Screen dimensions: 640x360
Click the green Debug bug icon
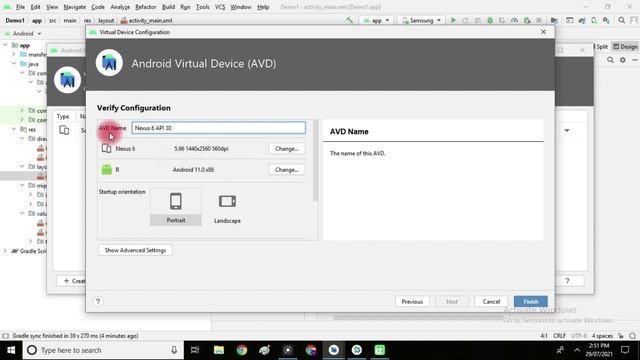[x=490, y=20]
